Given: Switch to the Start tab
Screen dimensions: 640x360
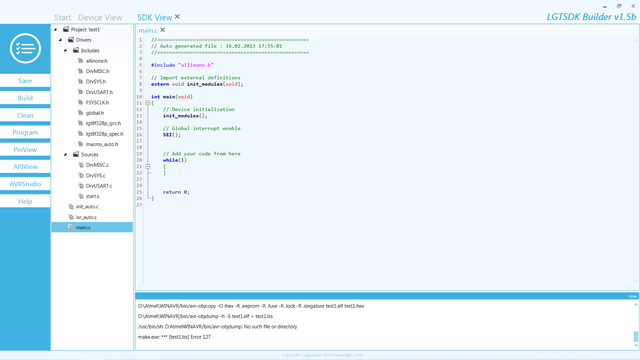Looking at the screenshot, I should (62, 18).
